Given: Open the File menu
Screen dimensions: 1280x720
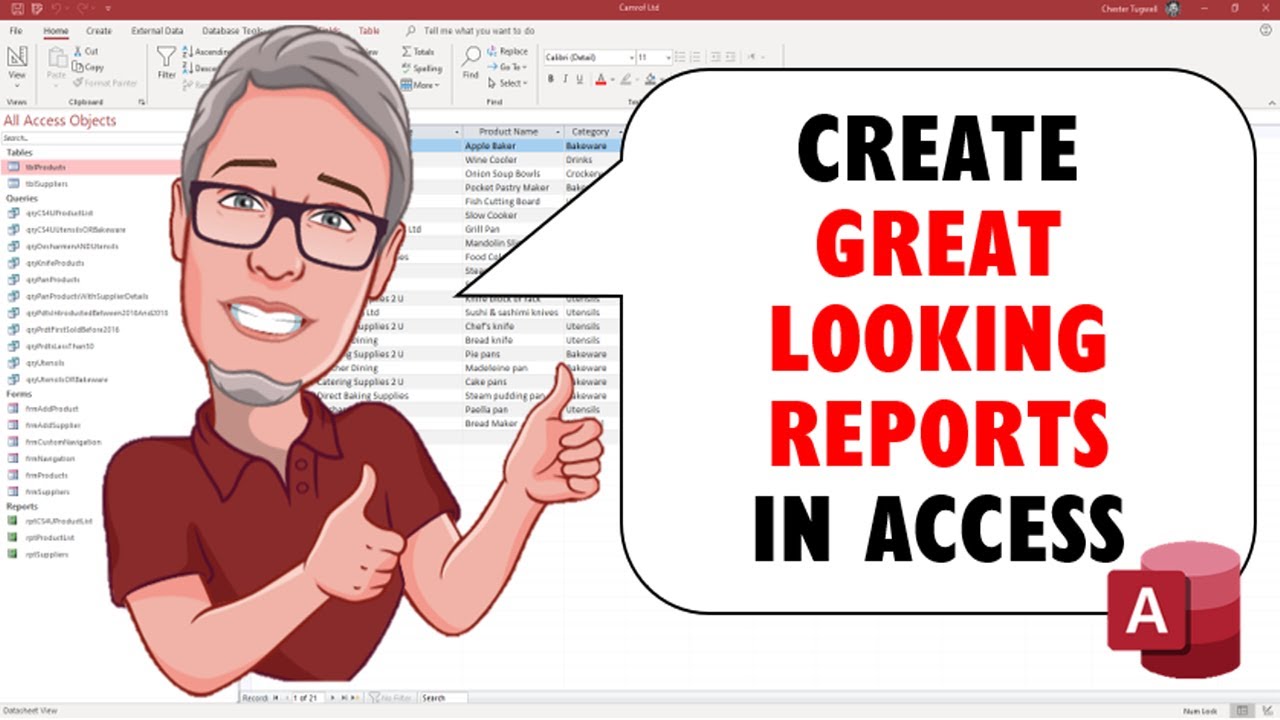Looking at the screenshot, I should point(16,31).
